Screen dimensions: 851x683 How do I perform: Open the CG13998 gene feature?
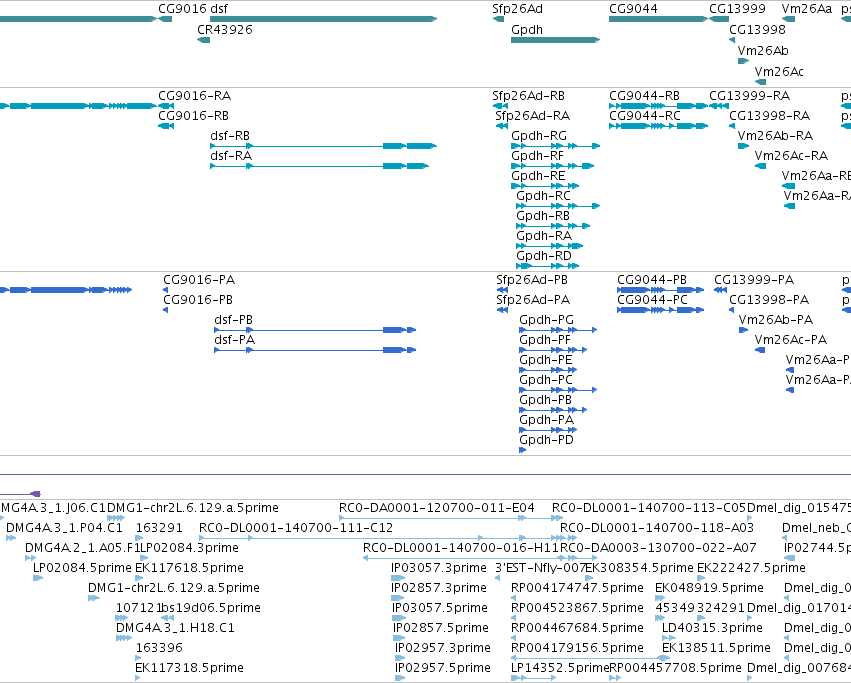732,40
